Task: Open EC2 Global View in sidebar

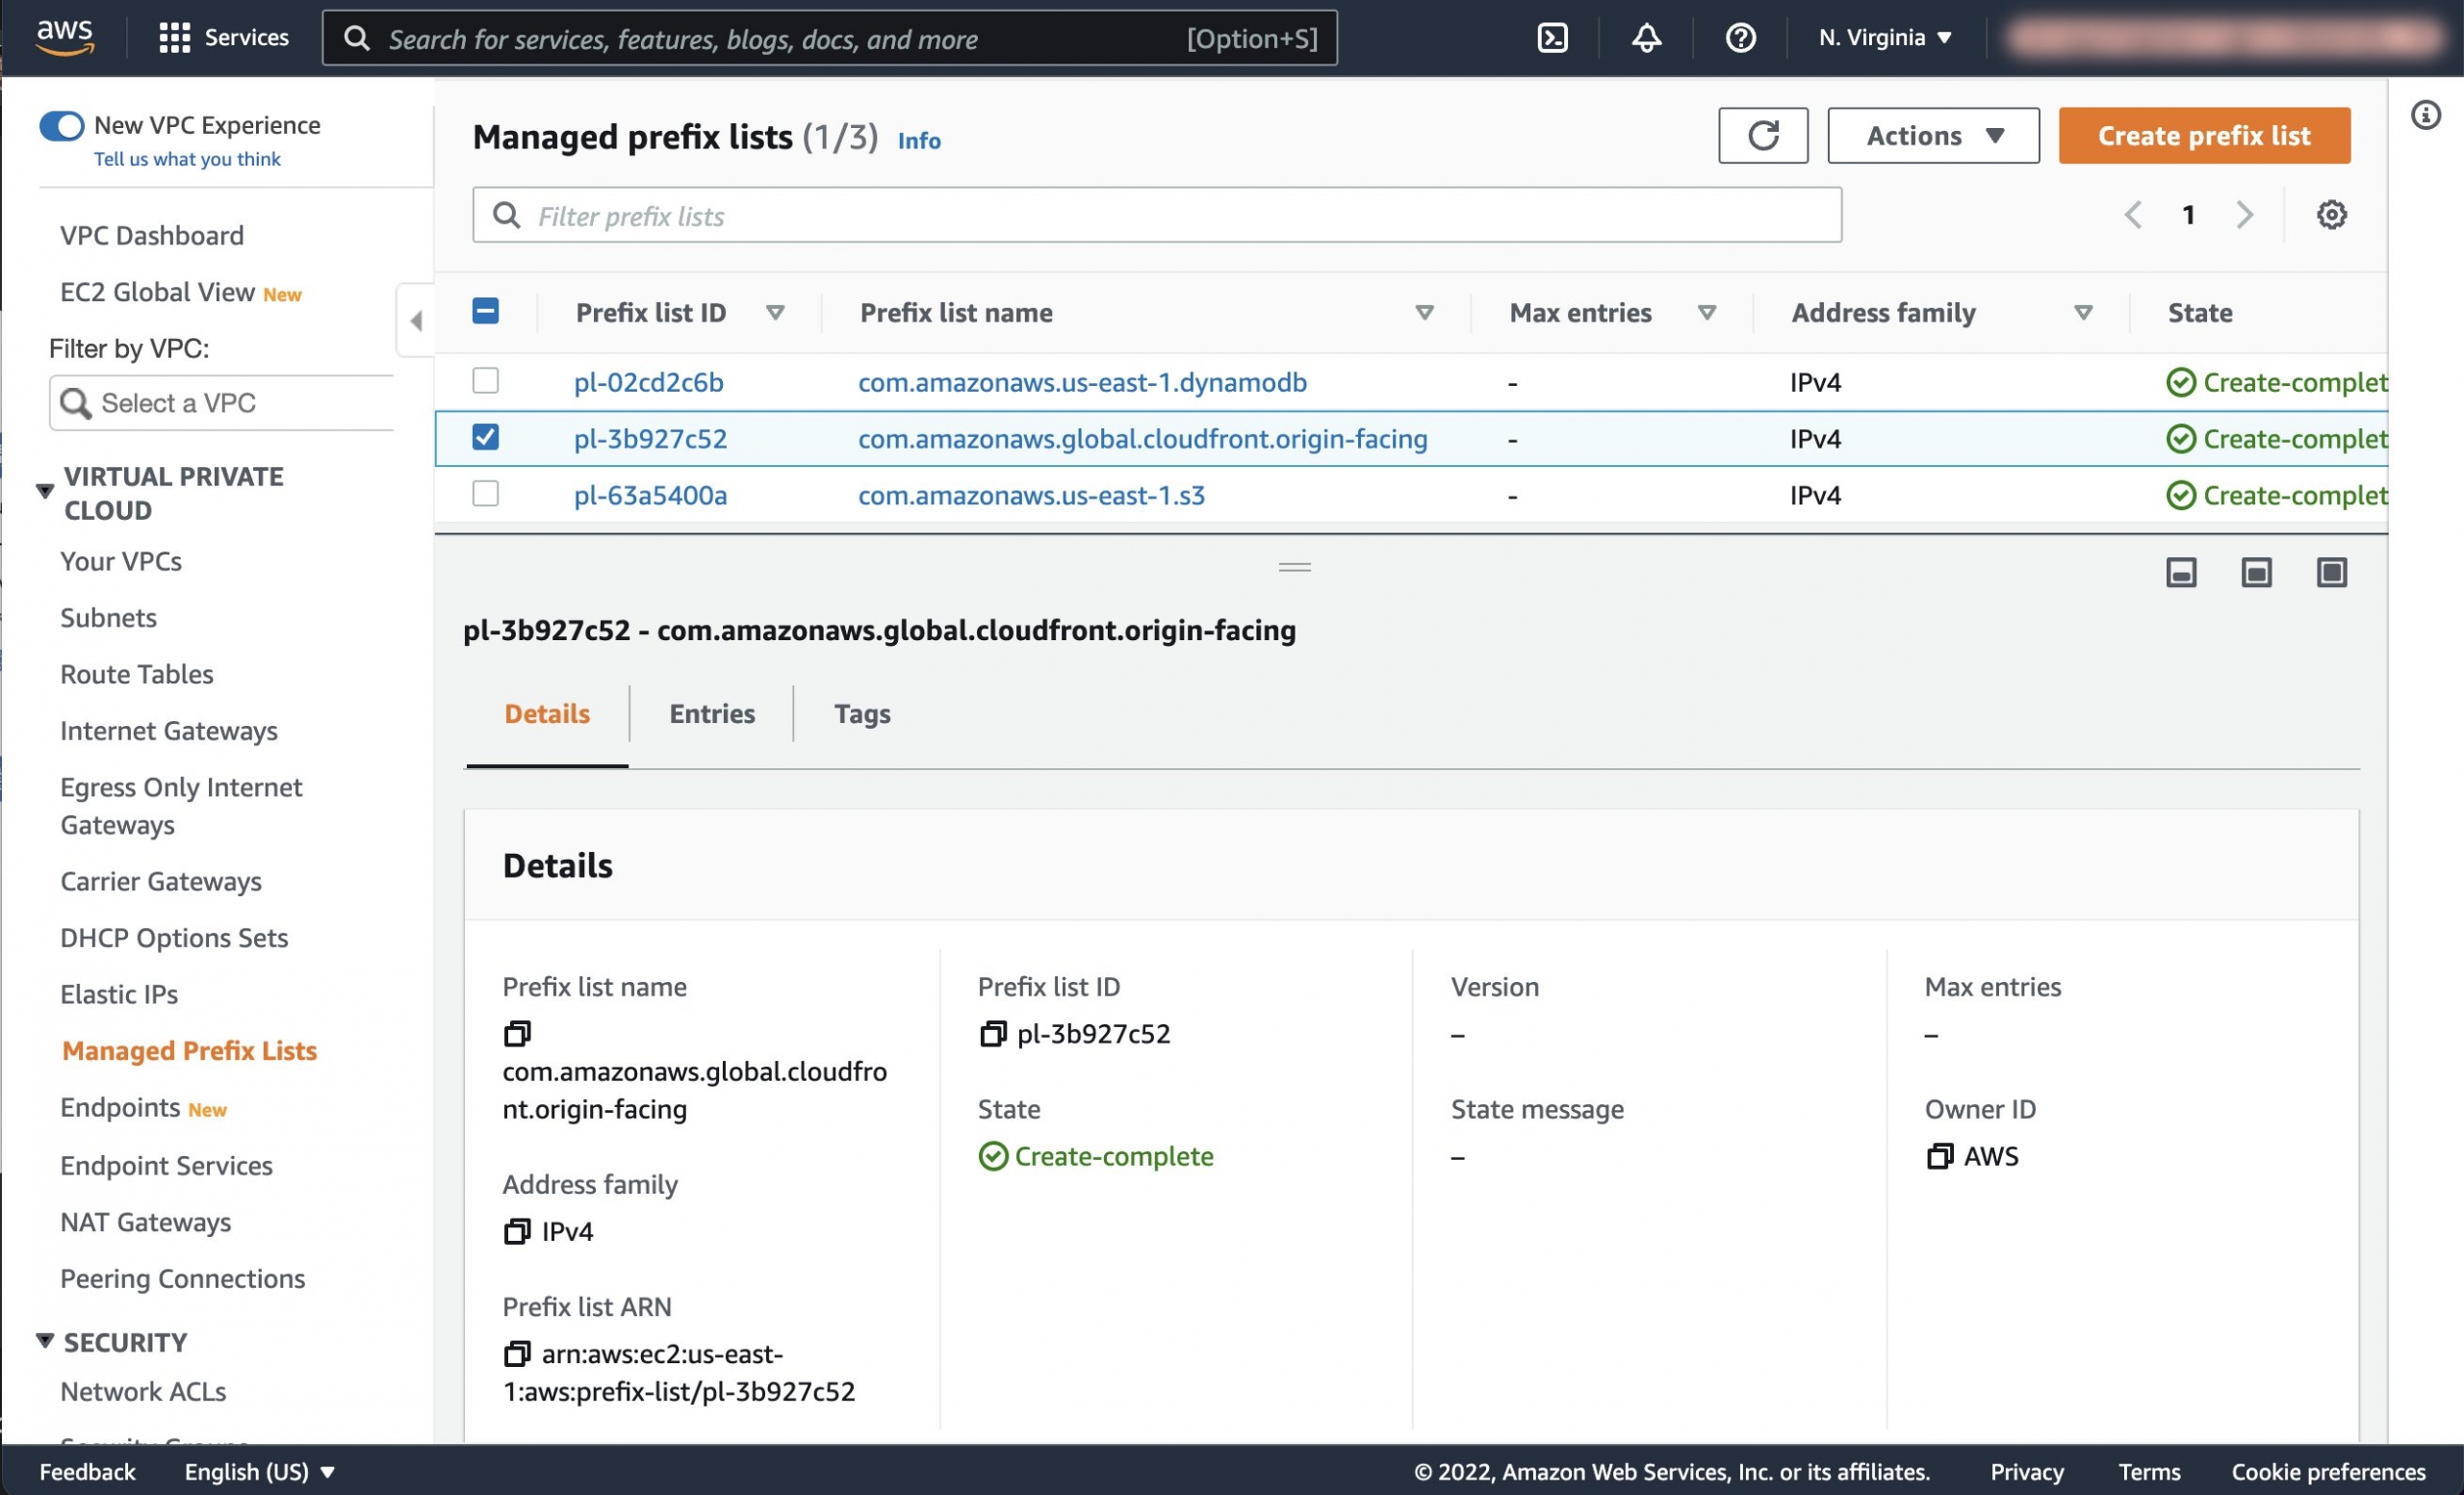Action: [157, 292]
